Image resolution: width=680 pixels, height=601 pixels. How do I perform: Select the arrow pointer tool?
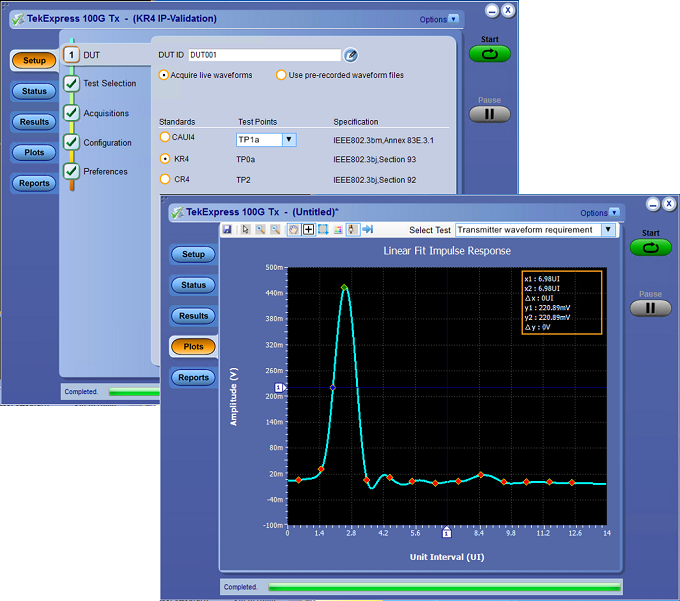tap(245, 230)
